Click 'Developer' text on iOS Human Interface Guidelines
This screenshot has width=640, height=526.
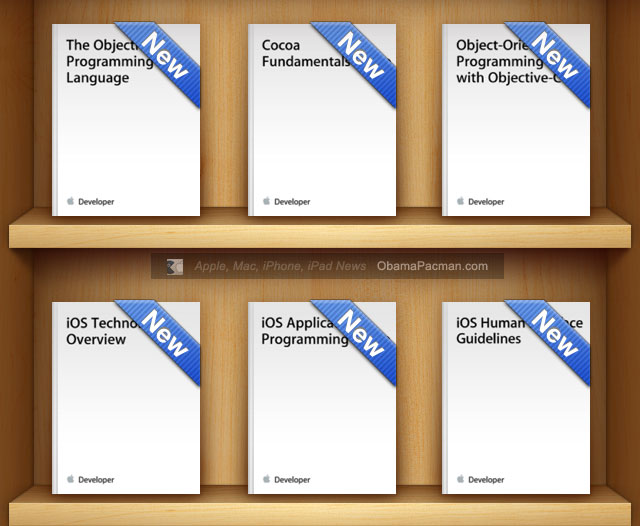click(x=486, y=480)
